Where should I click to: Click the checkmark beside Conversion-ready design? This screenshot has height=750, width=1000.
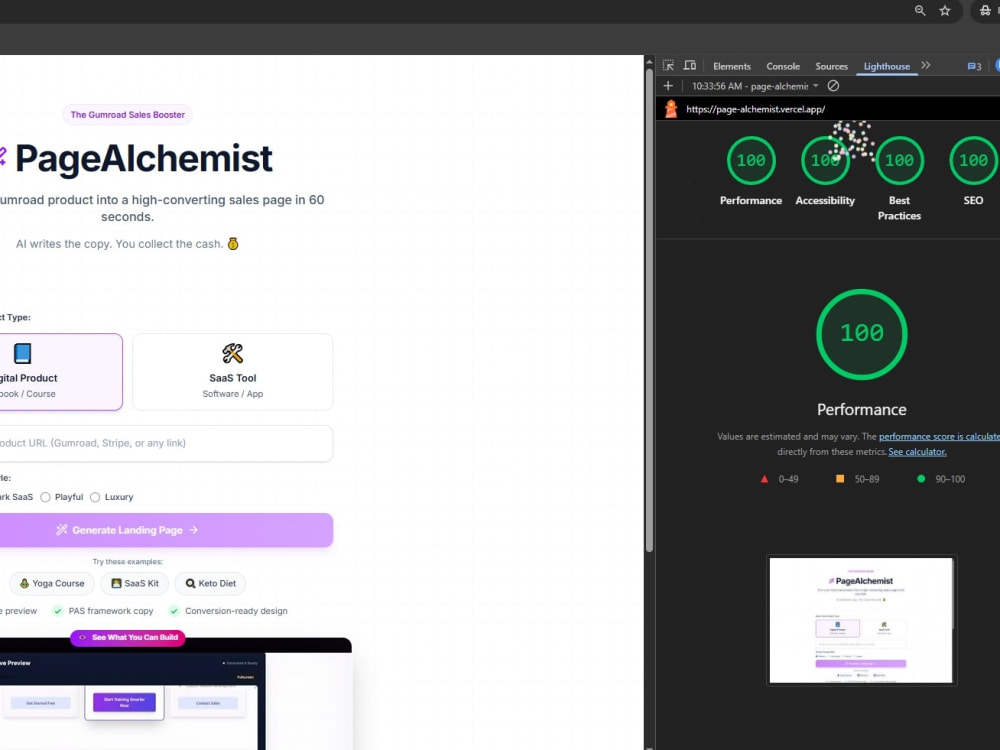(173, 611)
